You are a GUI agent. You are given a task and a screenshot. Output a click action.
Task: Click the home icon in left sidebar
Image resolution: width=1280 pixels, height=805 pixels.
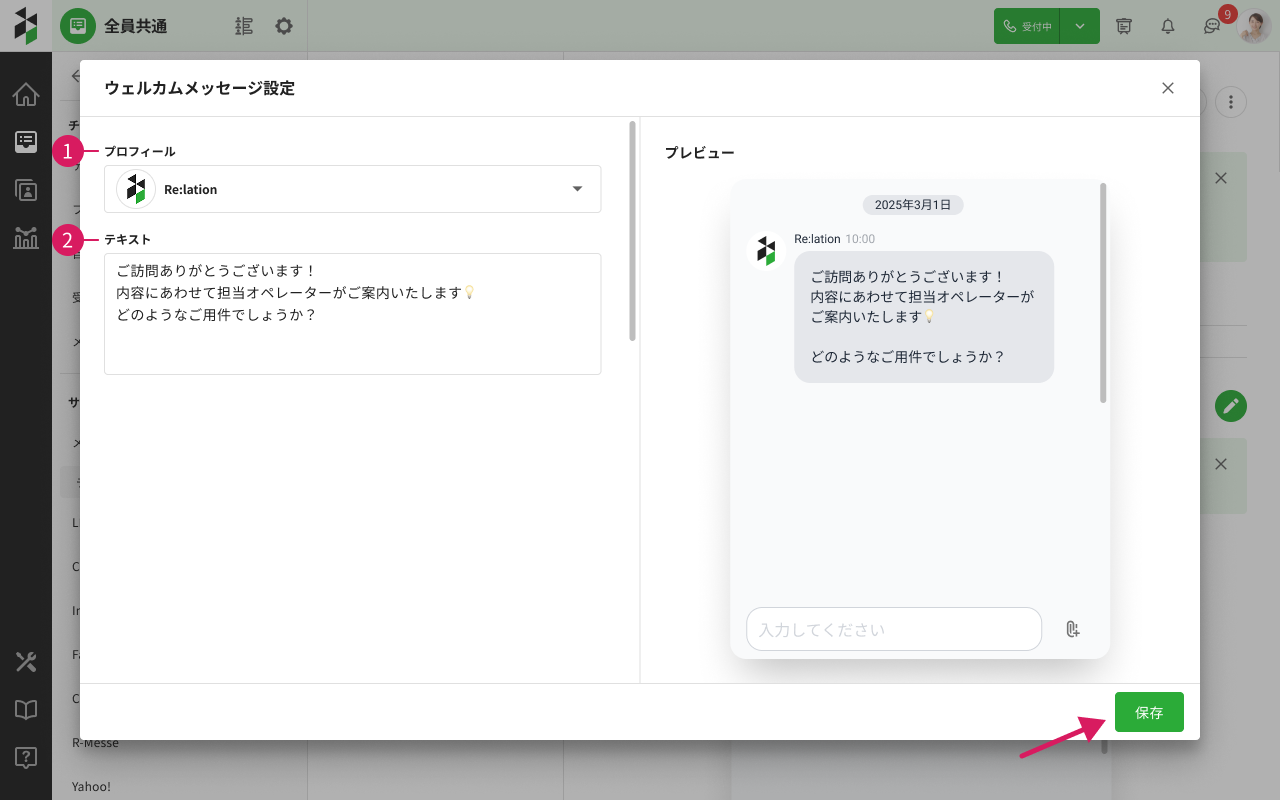(26, 95)
